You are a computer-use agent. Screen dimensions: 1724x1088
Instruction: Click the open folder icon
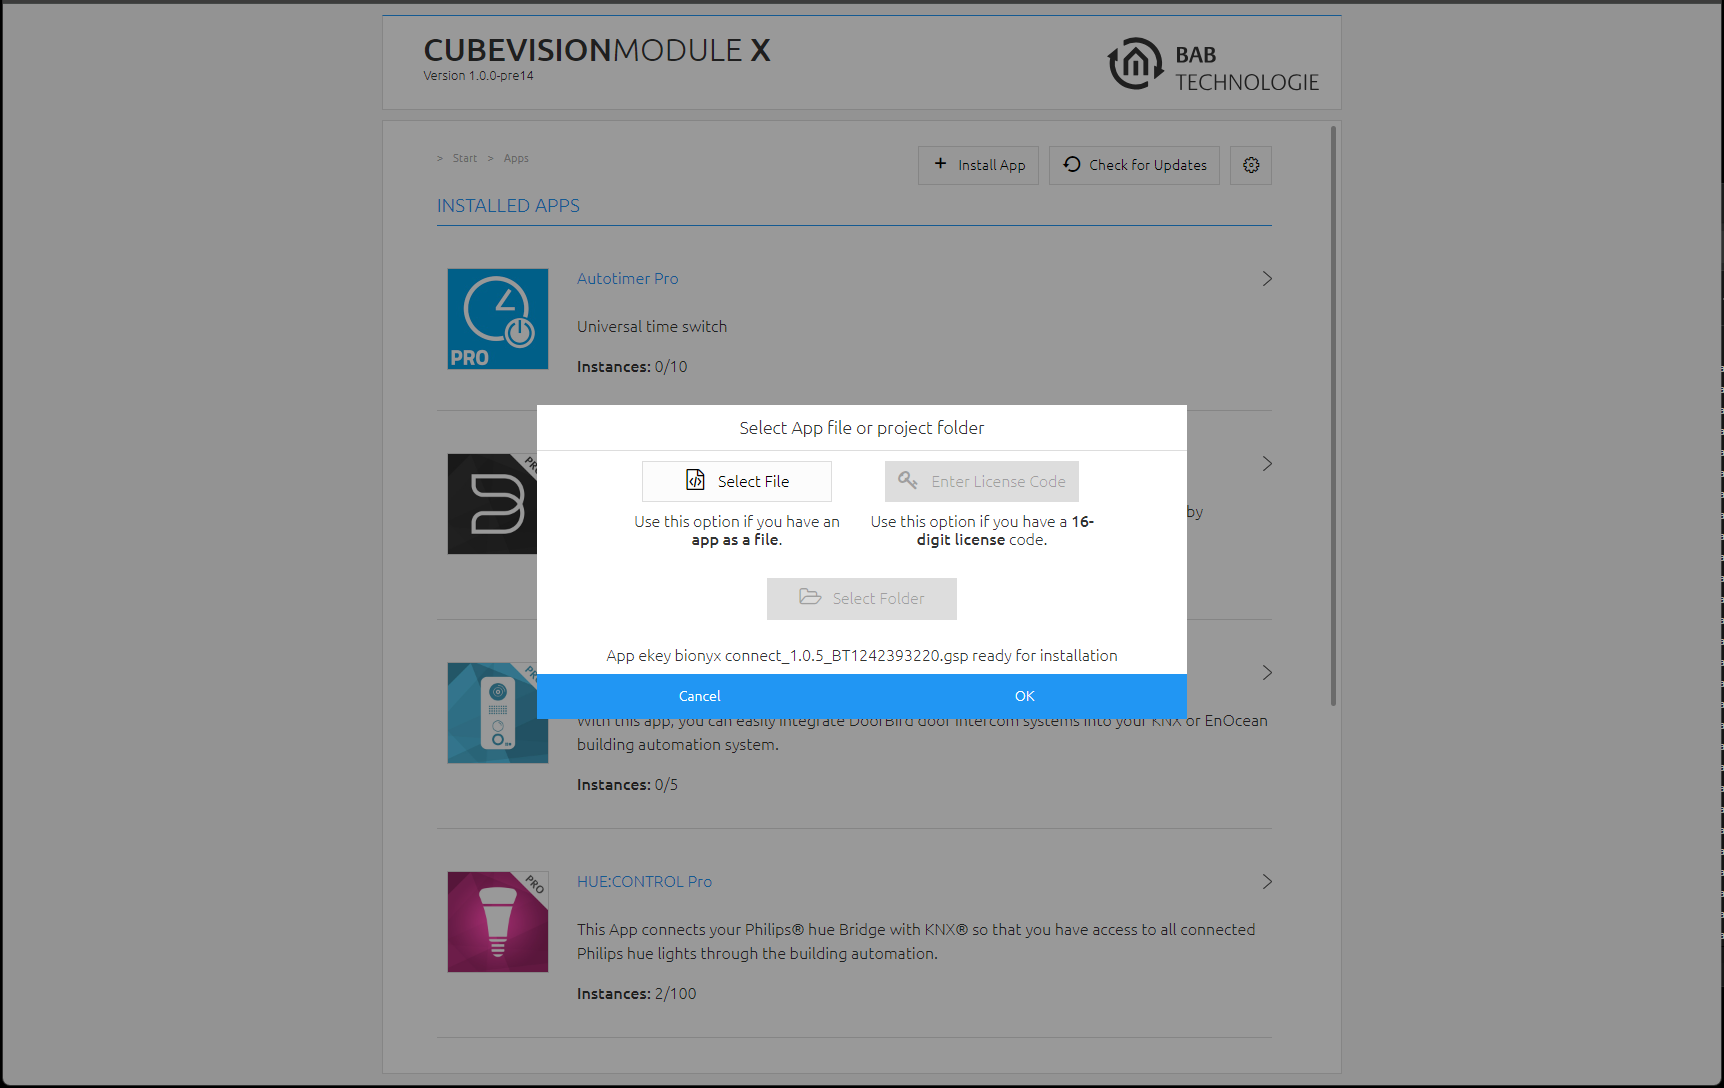(810, 597)
